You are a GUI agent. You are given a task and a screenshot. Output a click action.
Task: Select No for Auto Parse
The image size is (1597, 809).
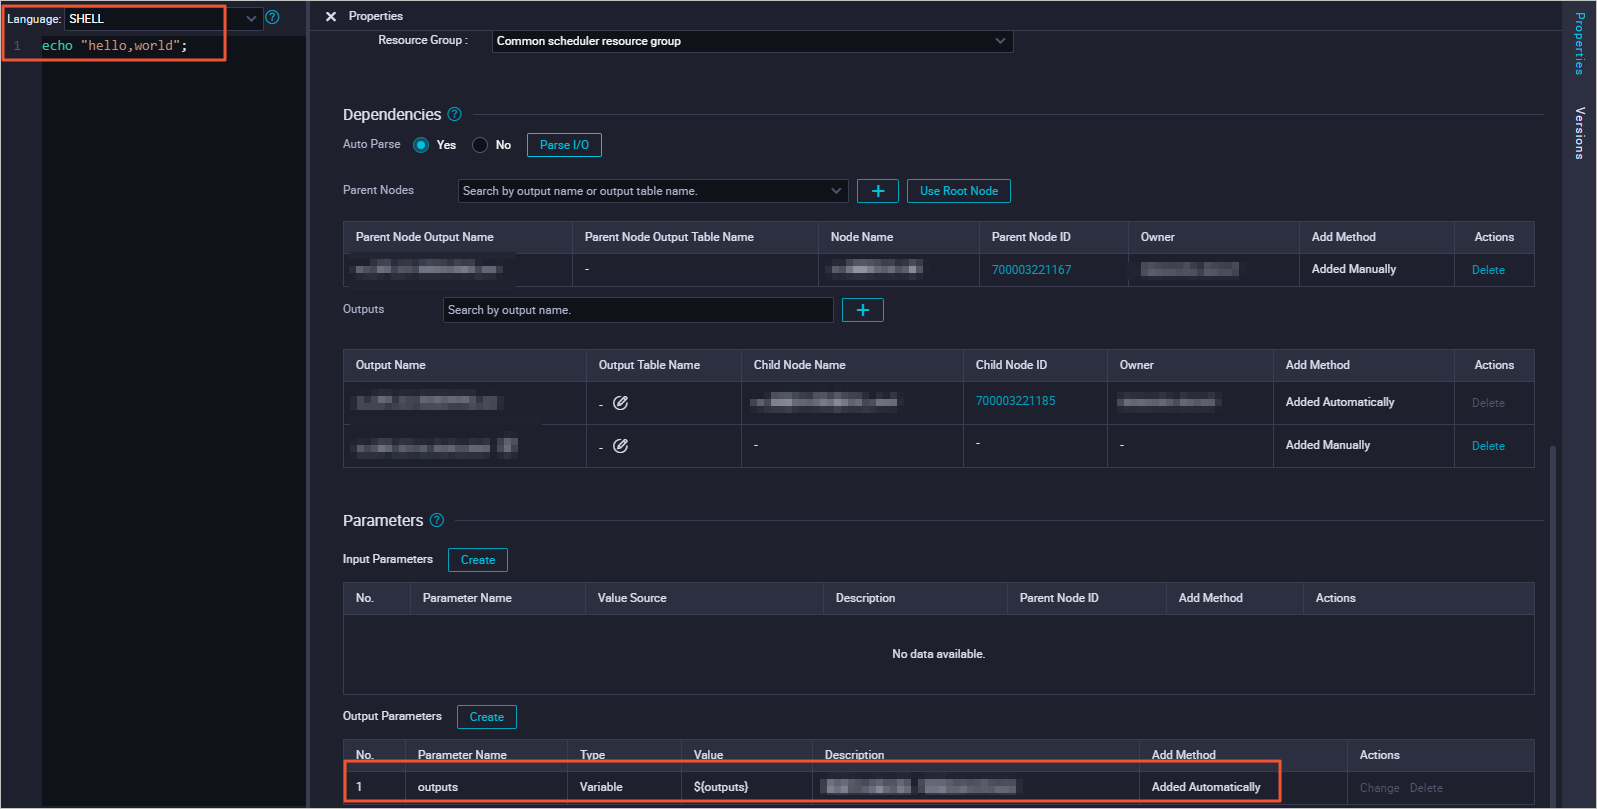point(480,145)
